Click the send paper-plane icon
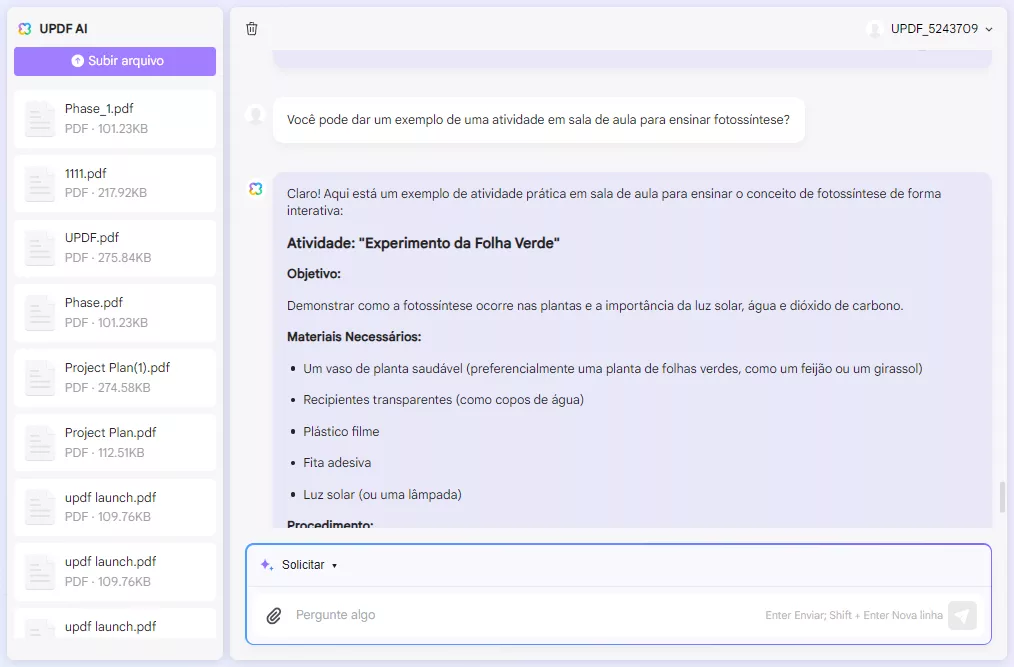 (960, 615)
